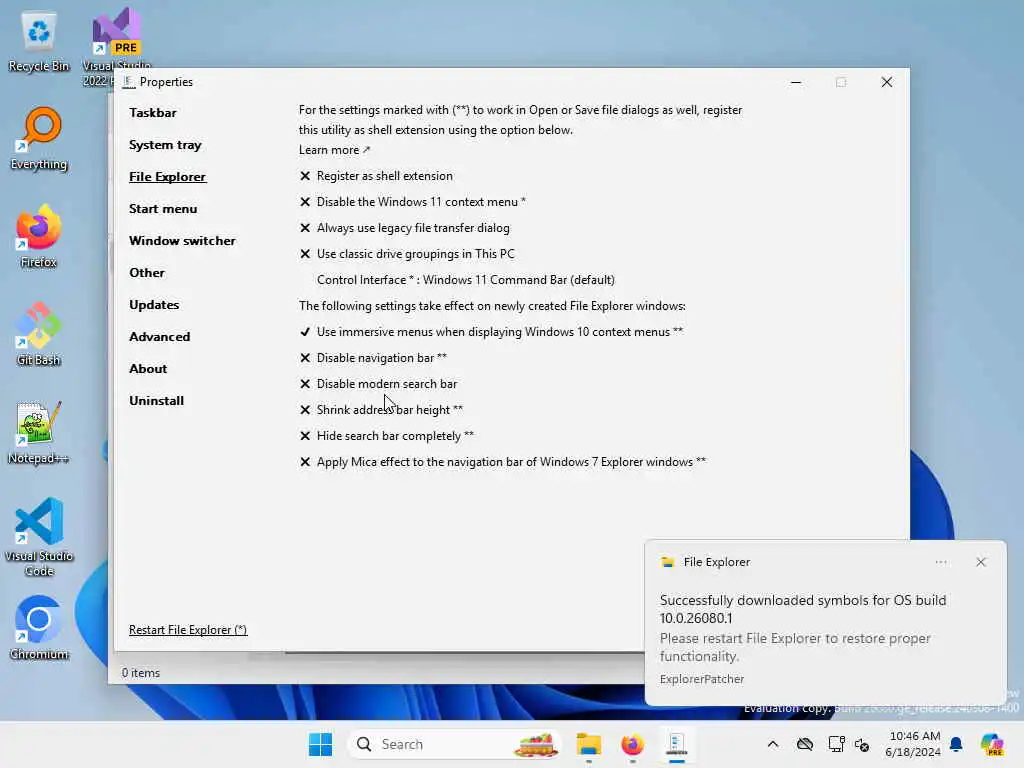Click the '0 items' status bar text
The image size is (1024, 768).
pos(140,673)
